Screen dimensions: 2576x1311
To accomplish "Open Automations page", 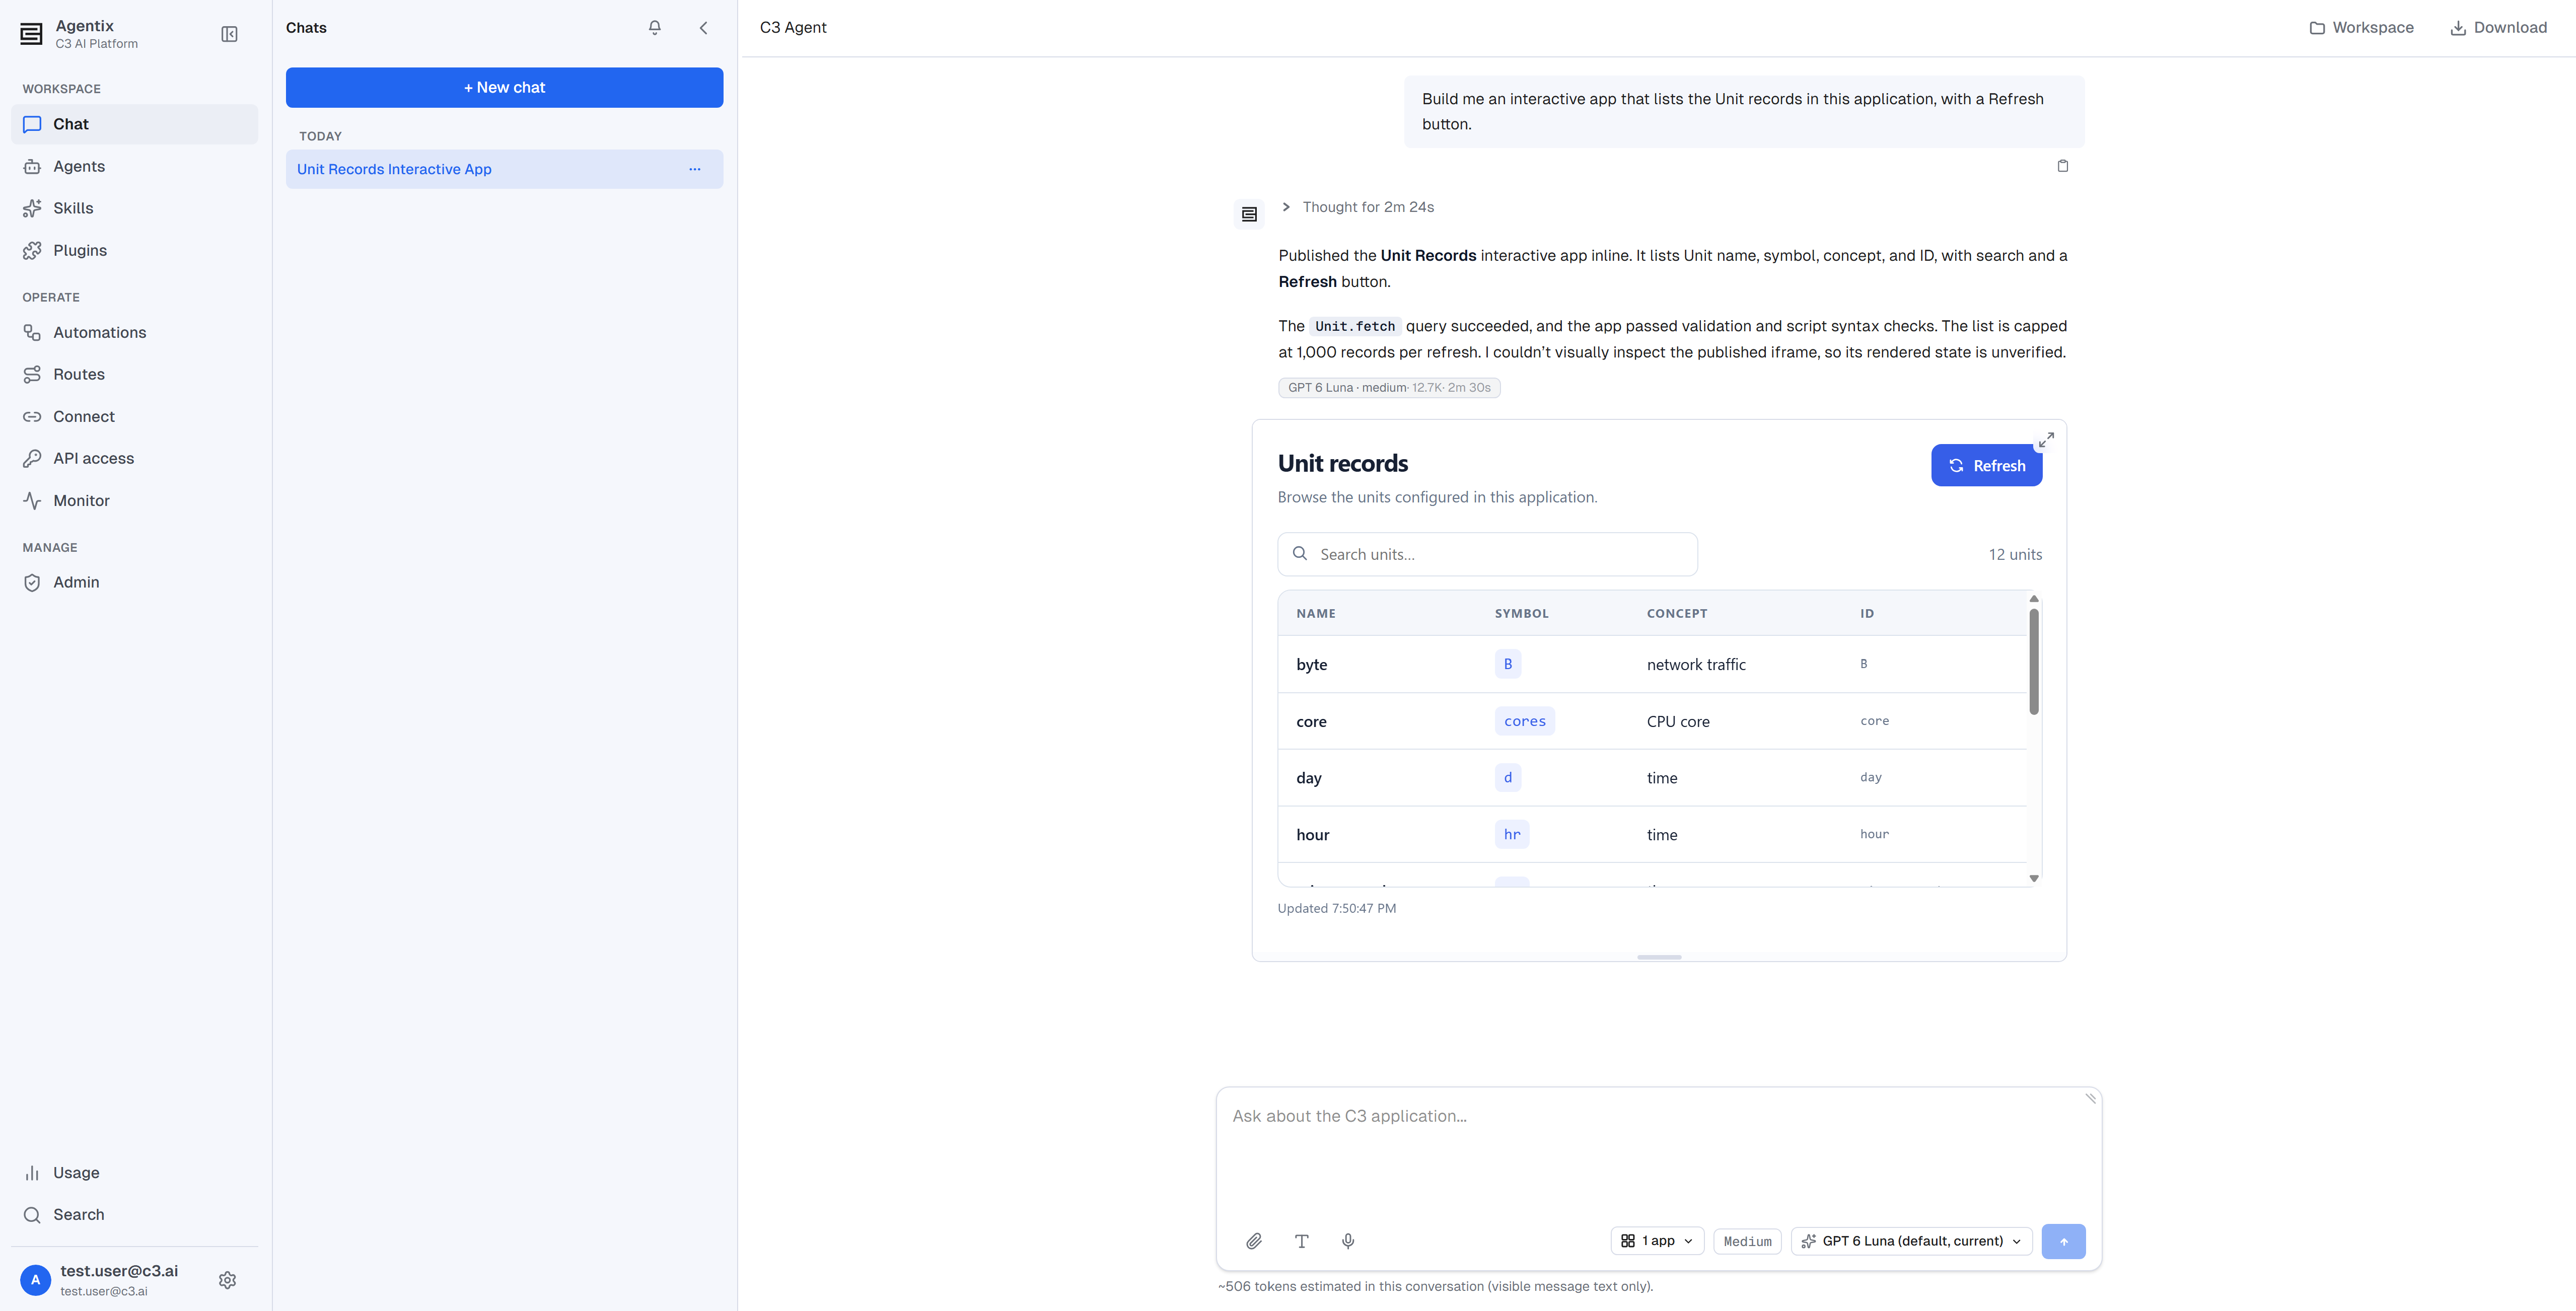I will tap(134, 332).
